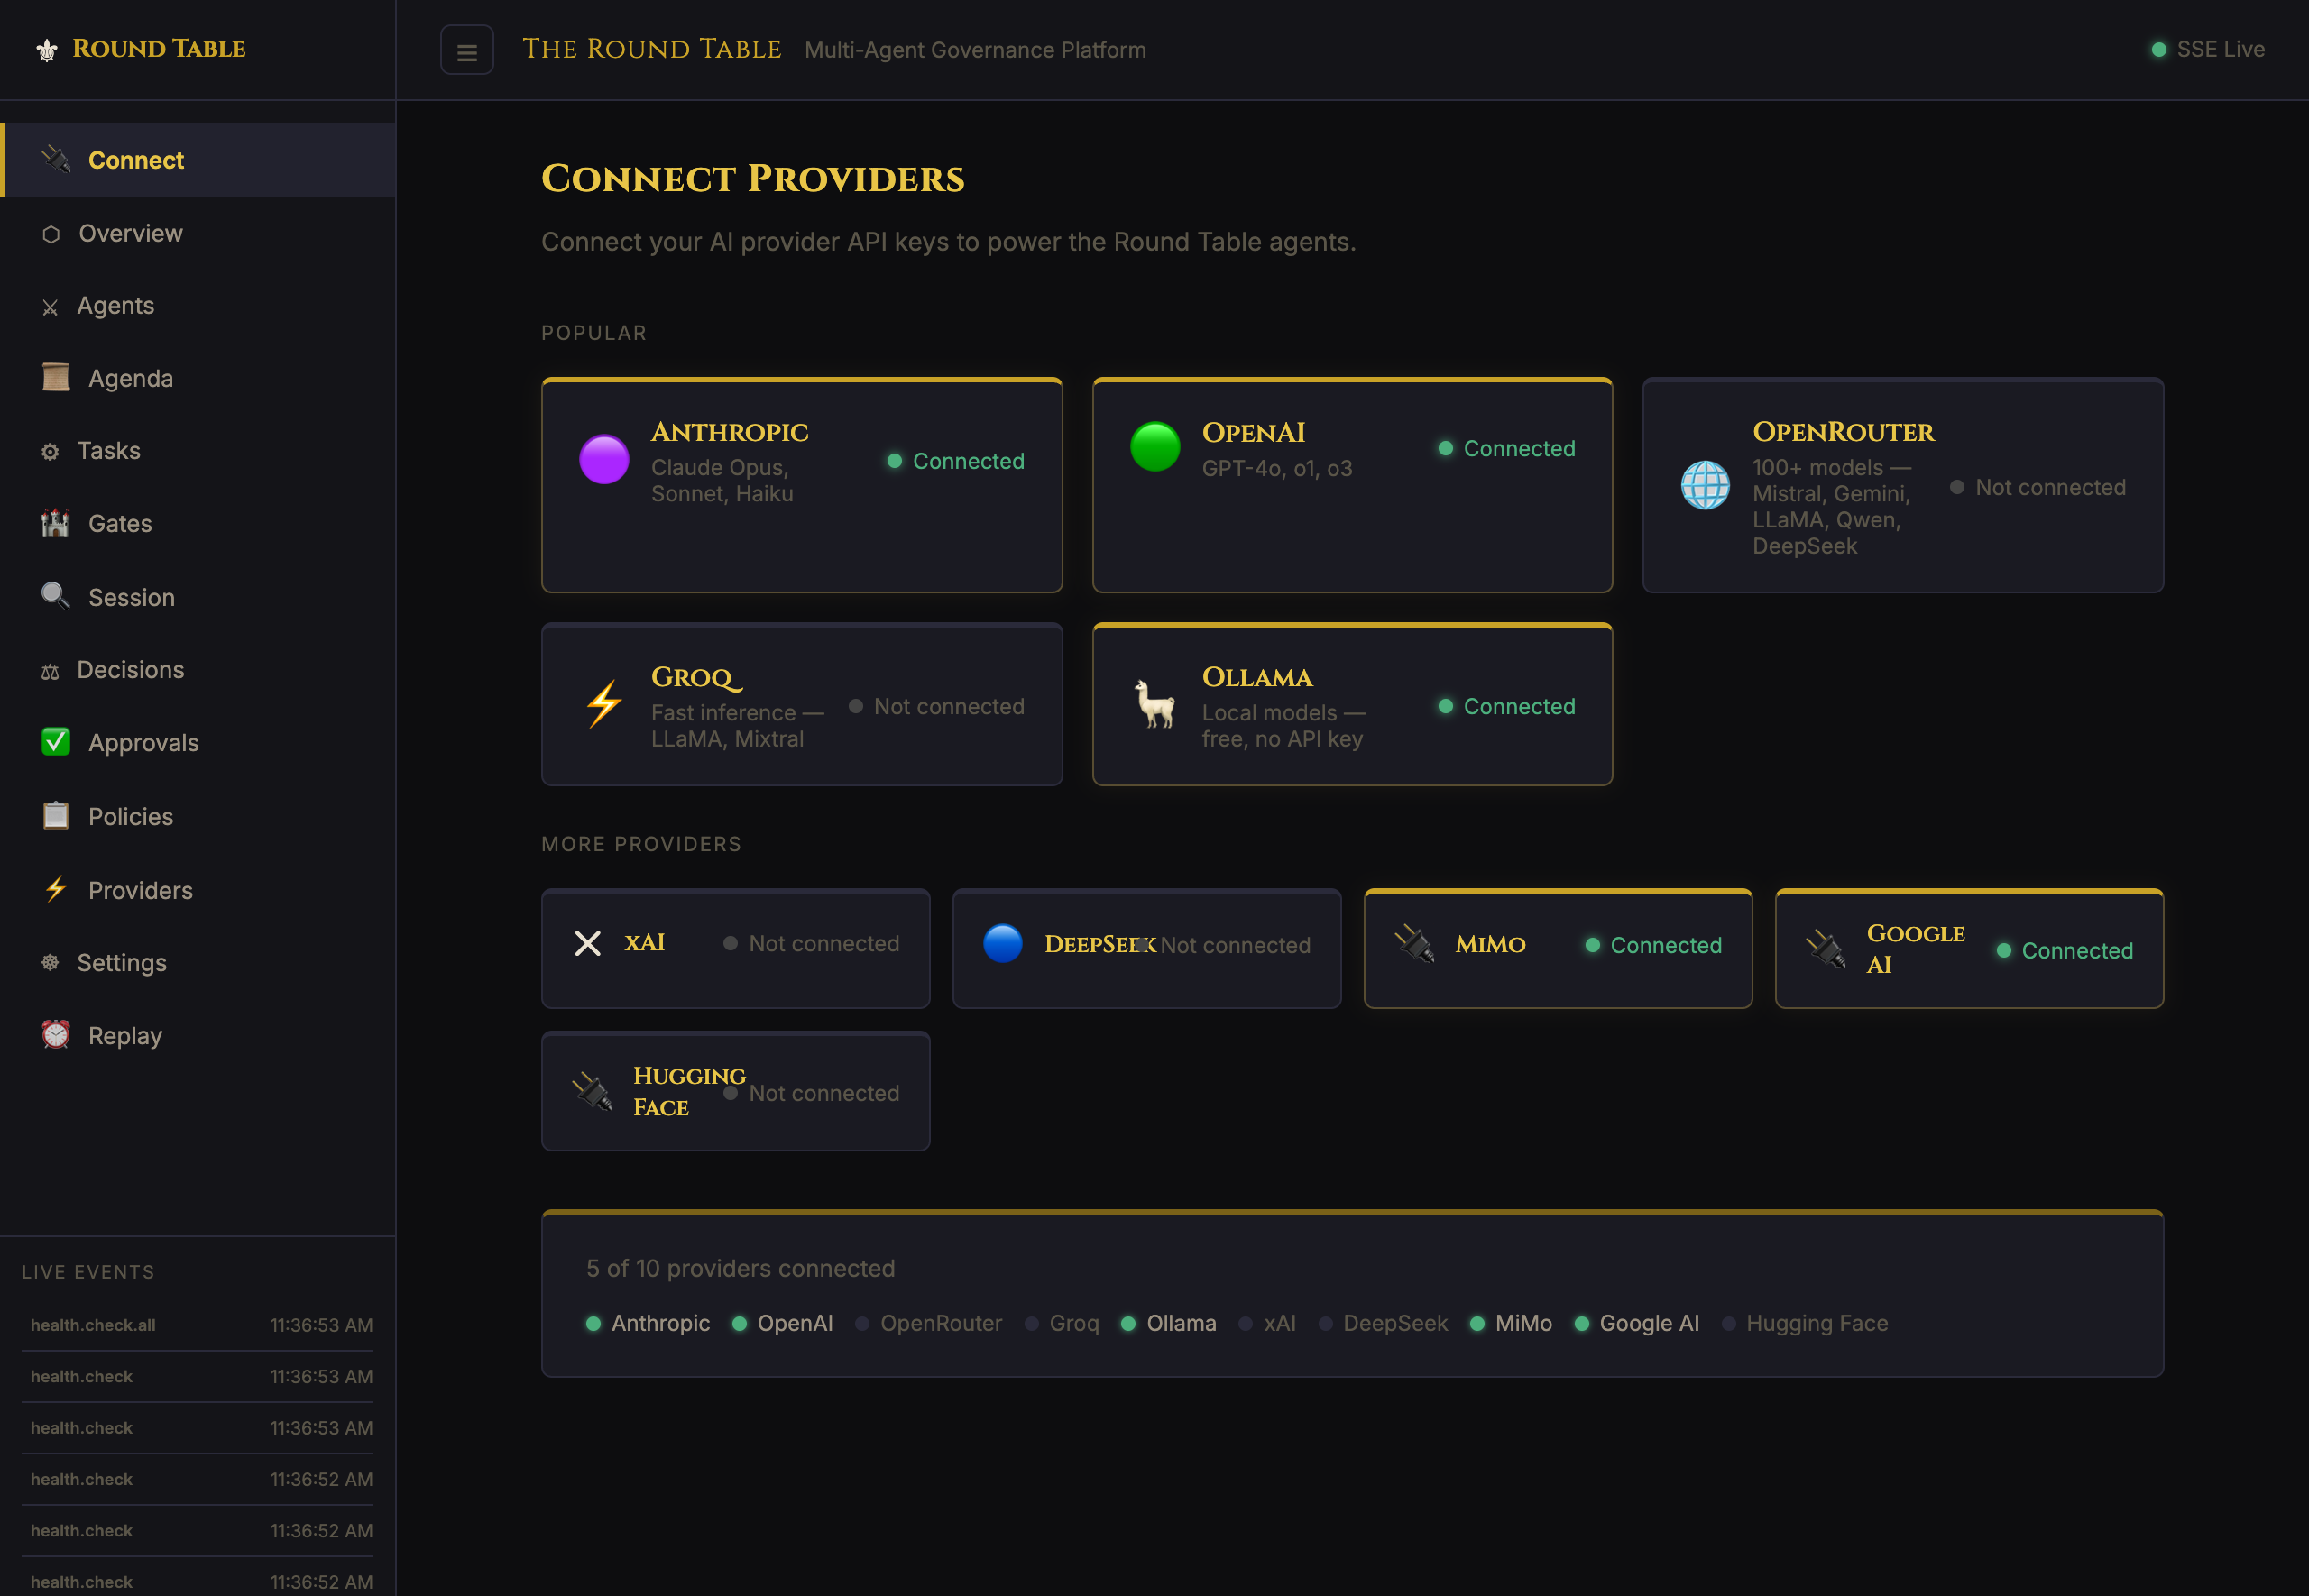Click the blue circle DeepSeek icon
Viewport: 2309px width, 1596px height.
tap(1003, 944)
